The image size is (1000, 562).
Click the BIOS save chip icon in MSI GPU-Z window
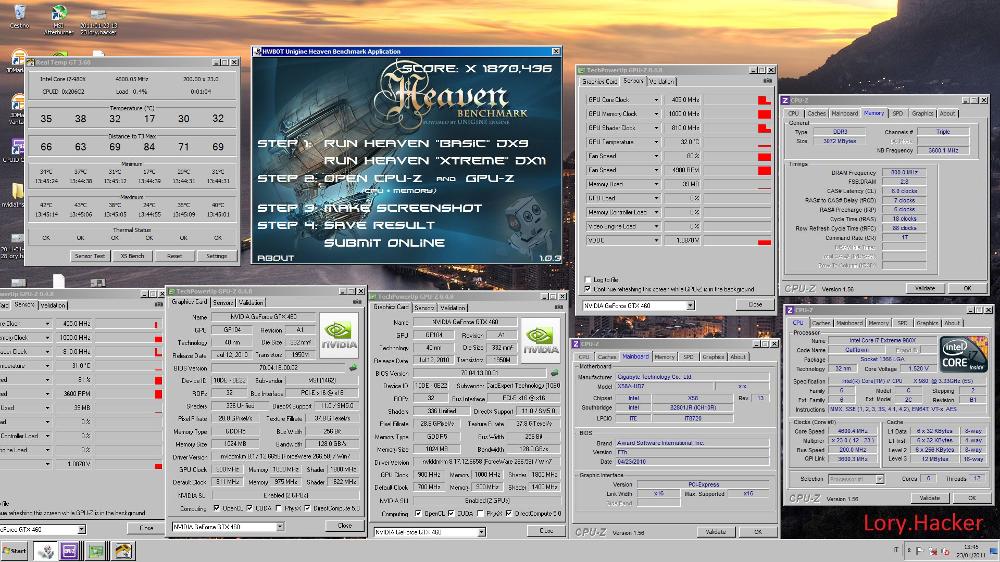pyautogui.click(x=353, y=368)
